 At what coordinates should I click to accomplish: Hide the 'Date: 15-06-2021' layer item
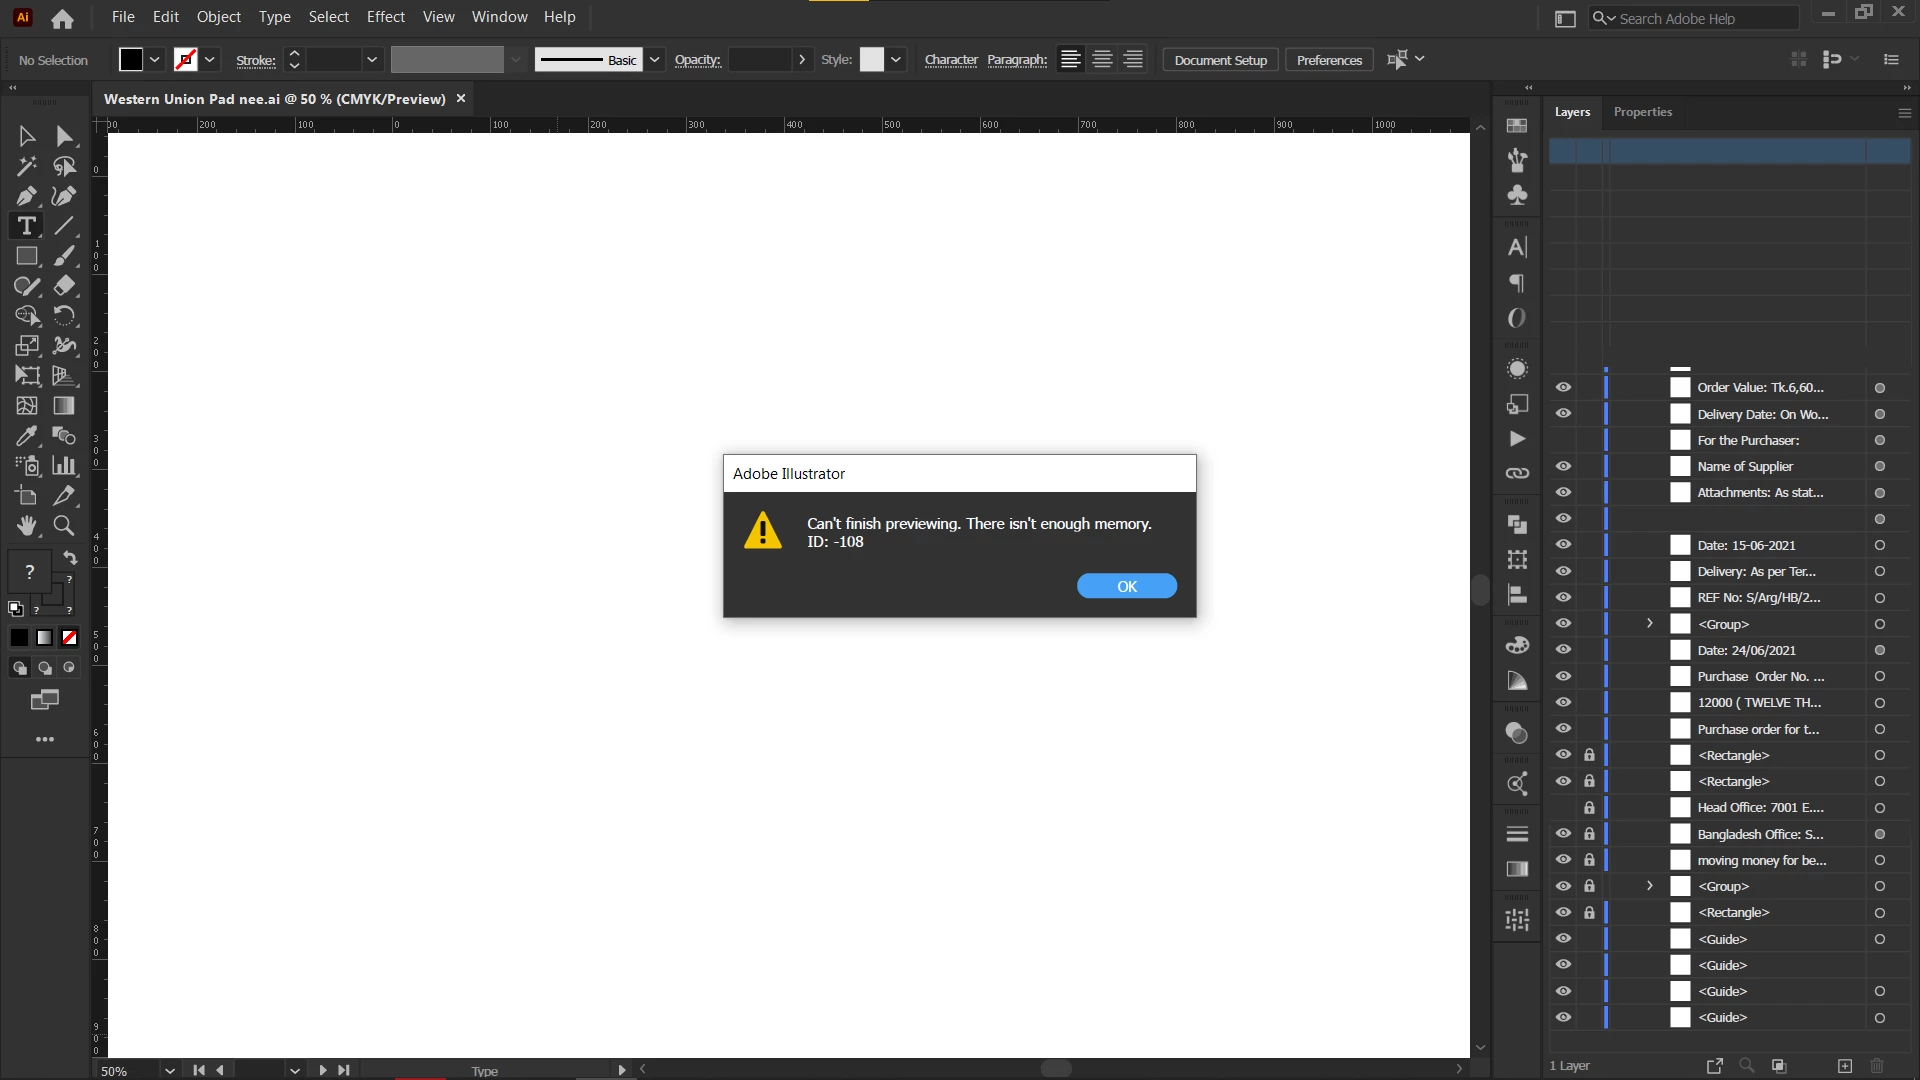point(1563,545)
